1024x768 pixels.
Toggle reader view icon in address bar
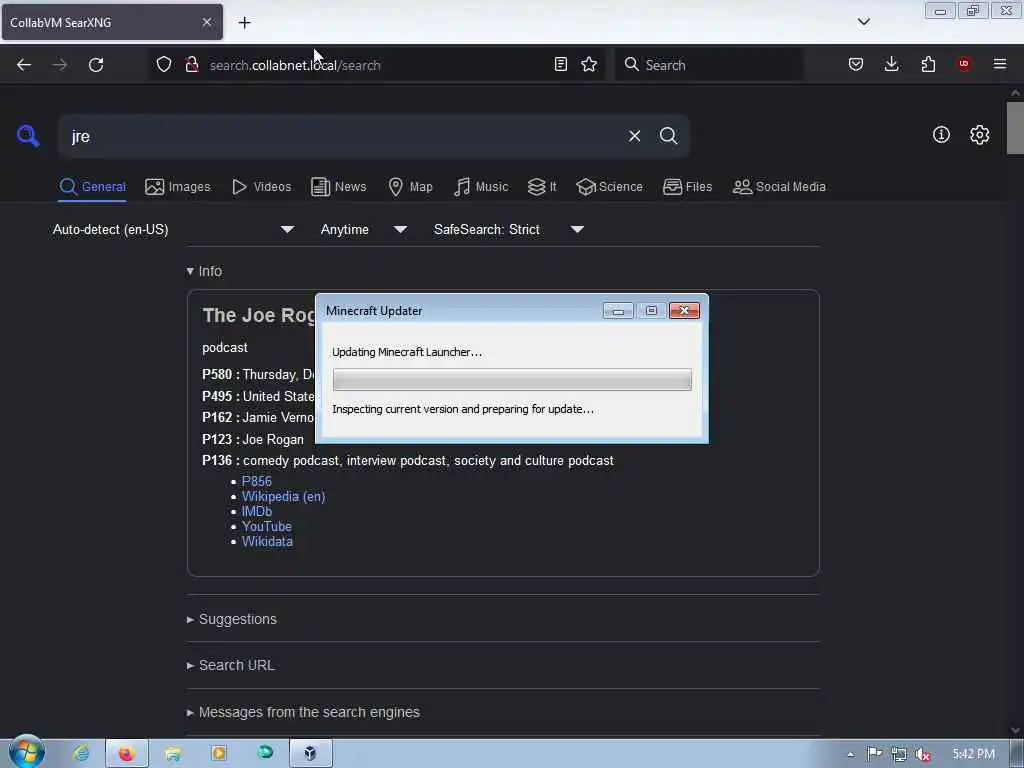tap(560, 64)
